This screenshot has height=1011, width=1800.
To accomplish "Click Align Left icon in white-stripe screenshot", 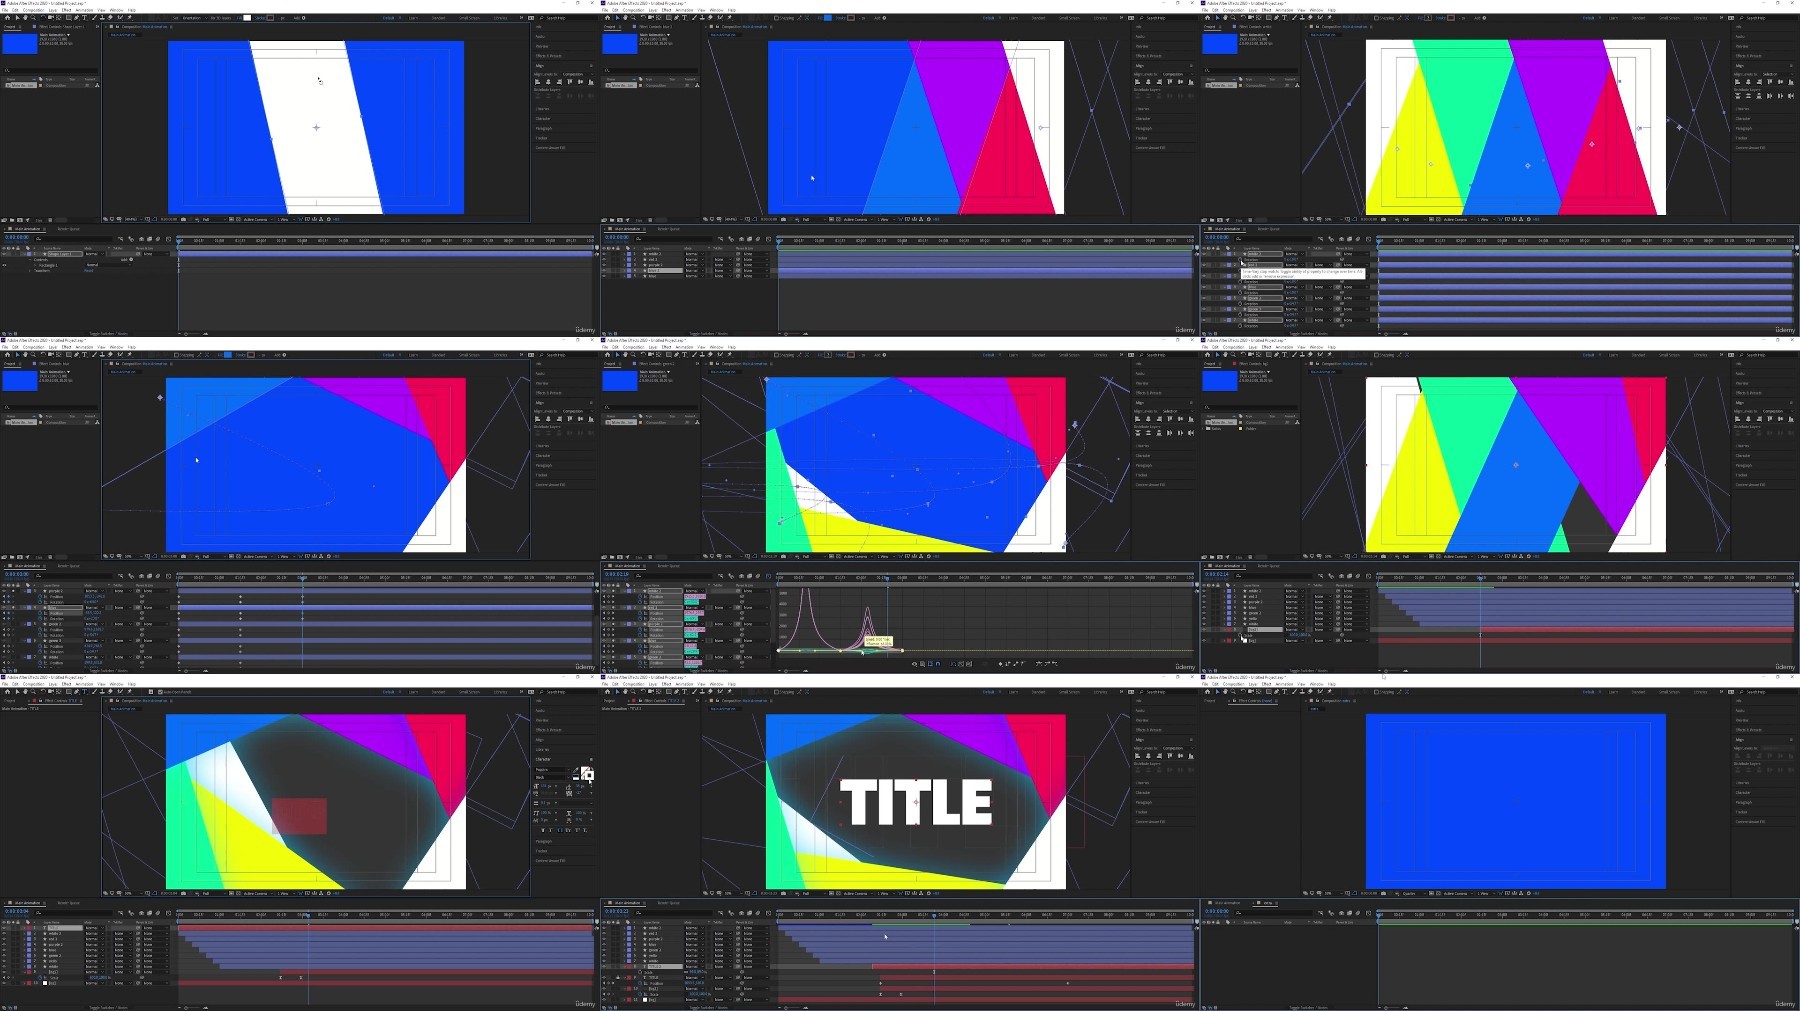I will pos(537,82).
